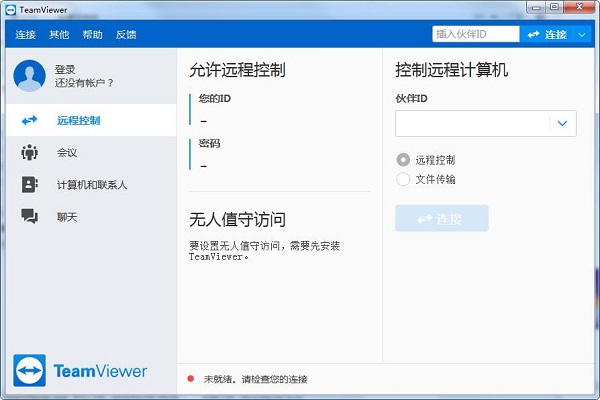Click the user avatar profile icon

coord(30,75)
